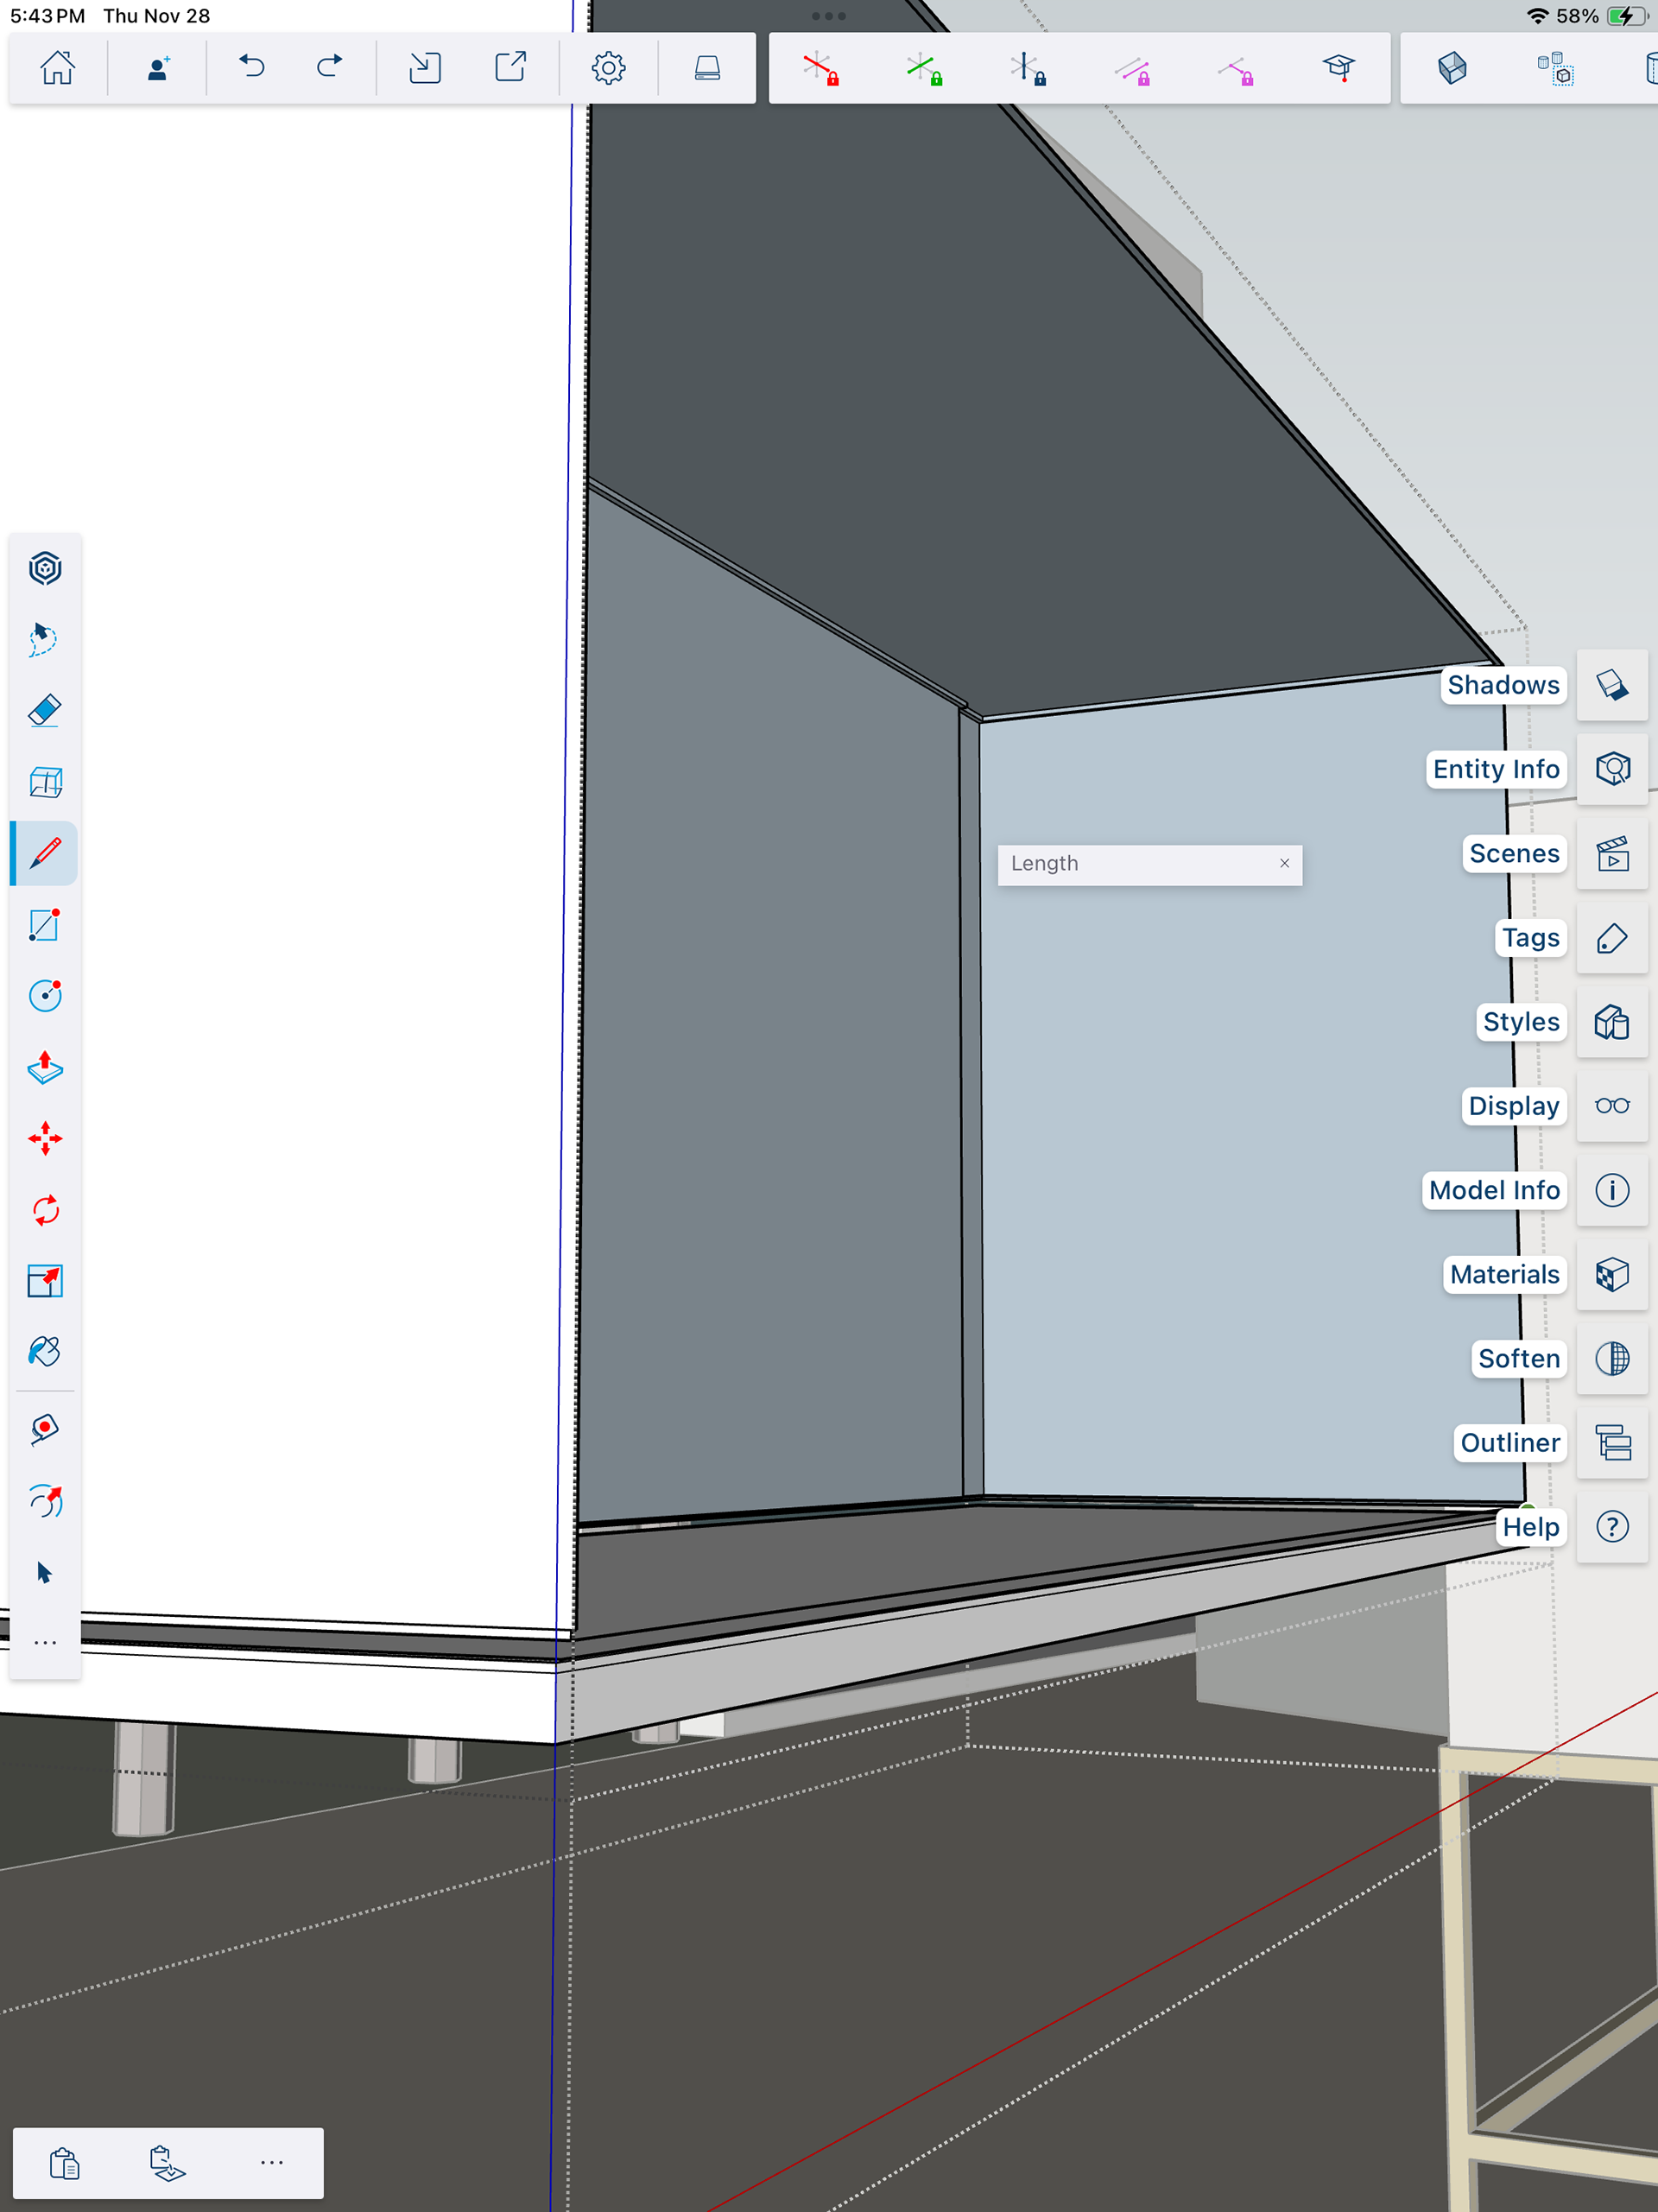
Task: Expand left toolbar more tools ellipsis
Action: pos(45,1643)
